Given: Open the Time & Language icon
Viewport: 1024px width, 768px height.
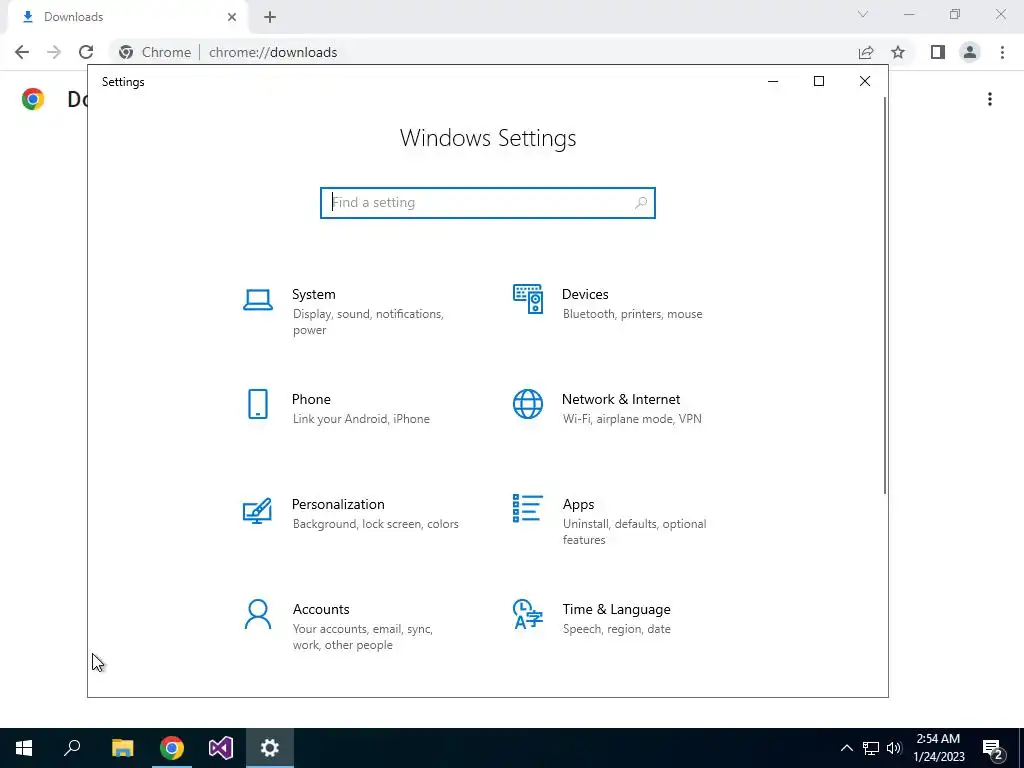Looking at the screenshot, I should 528,614.
